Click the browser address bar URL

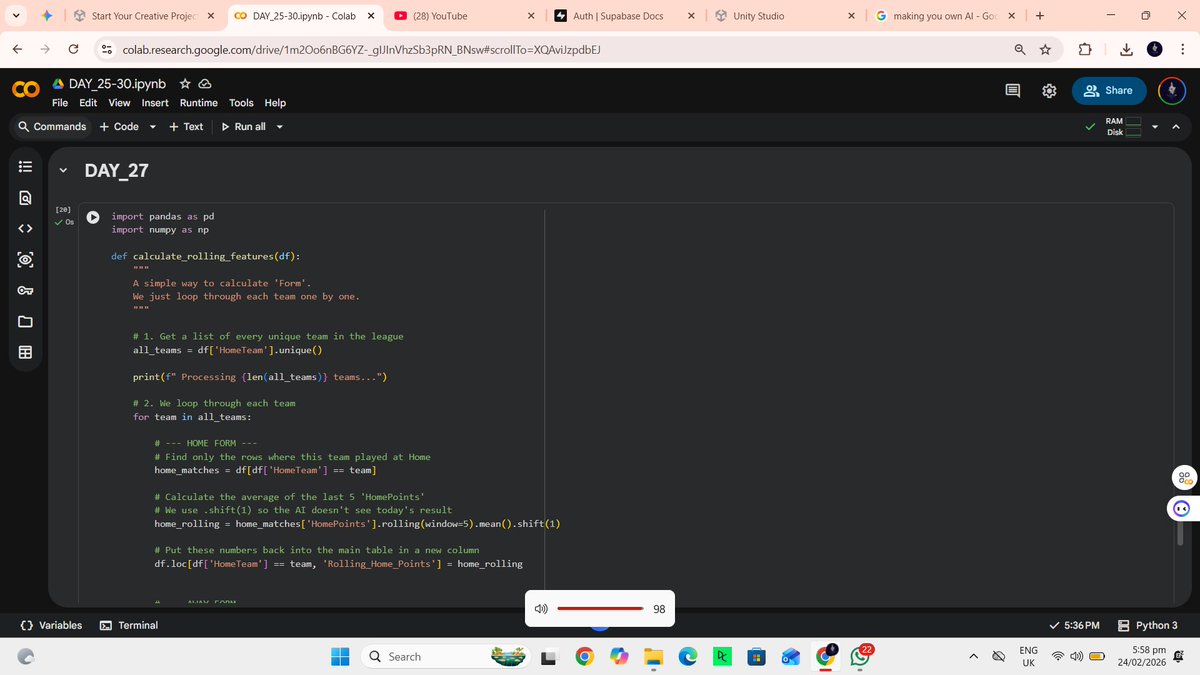360,49
